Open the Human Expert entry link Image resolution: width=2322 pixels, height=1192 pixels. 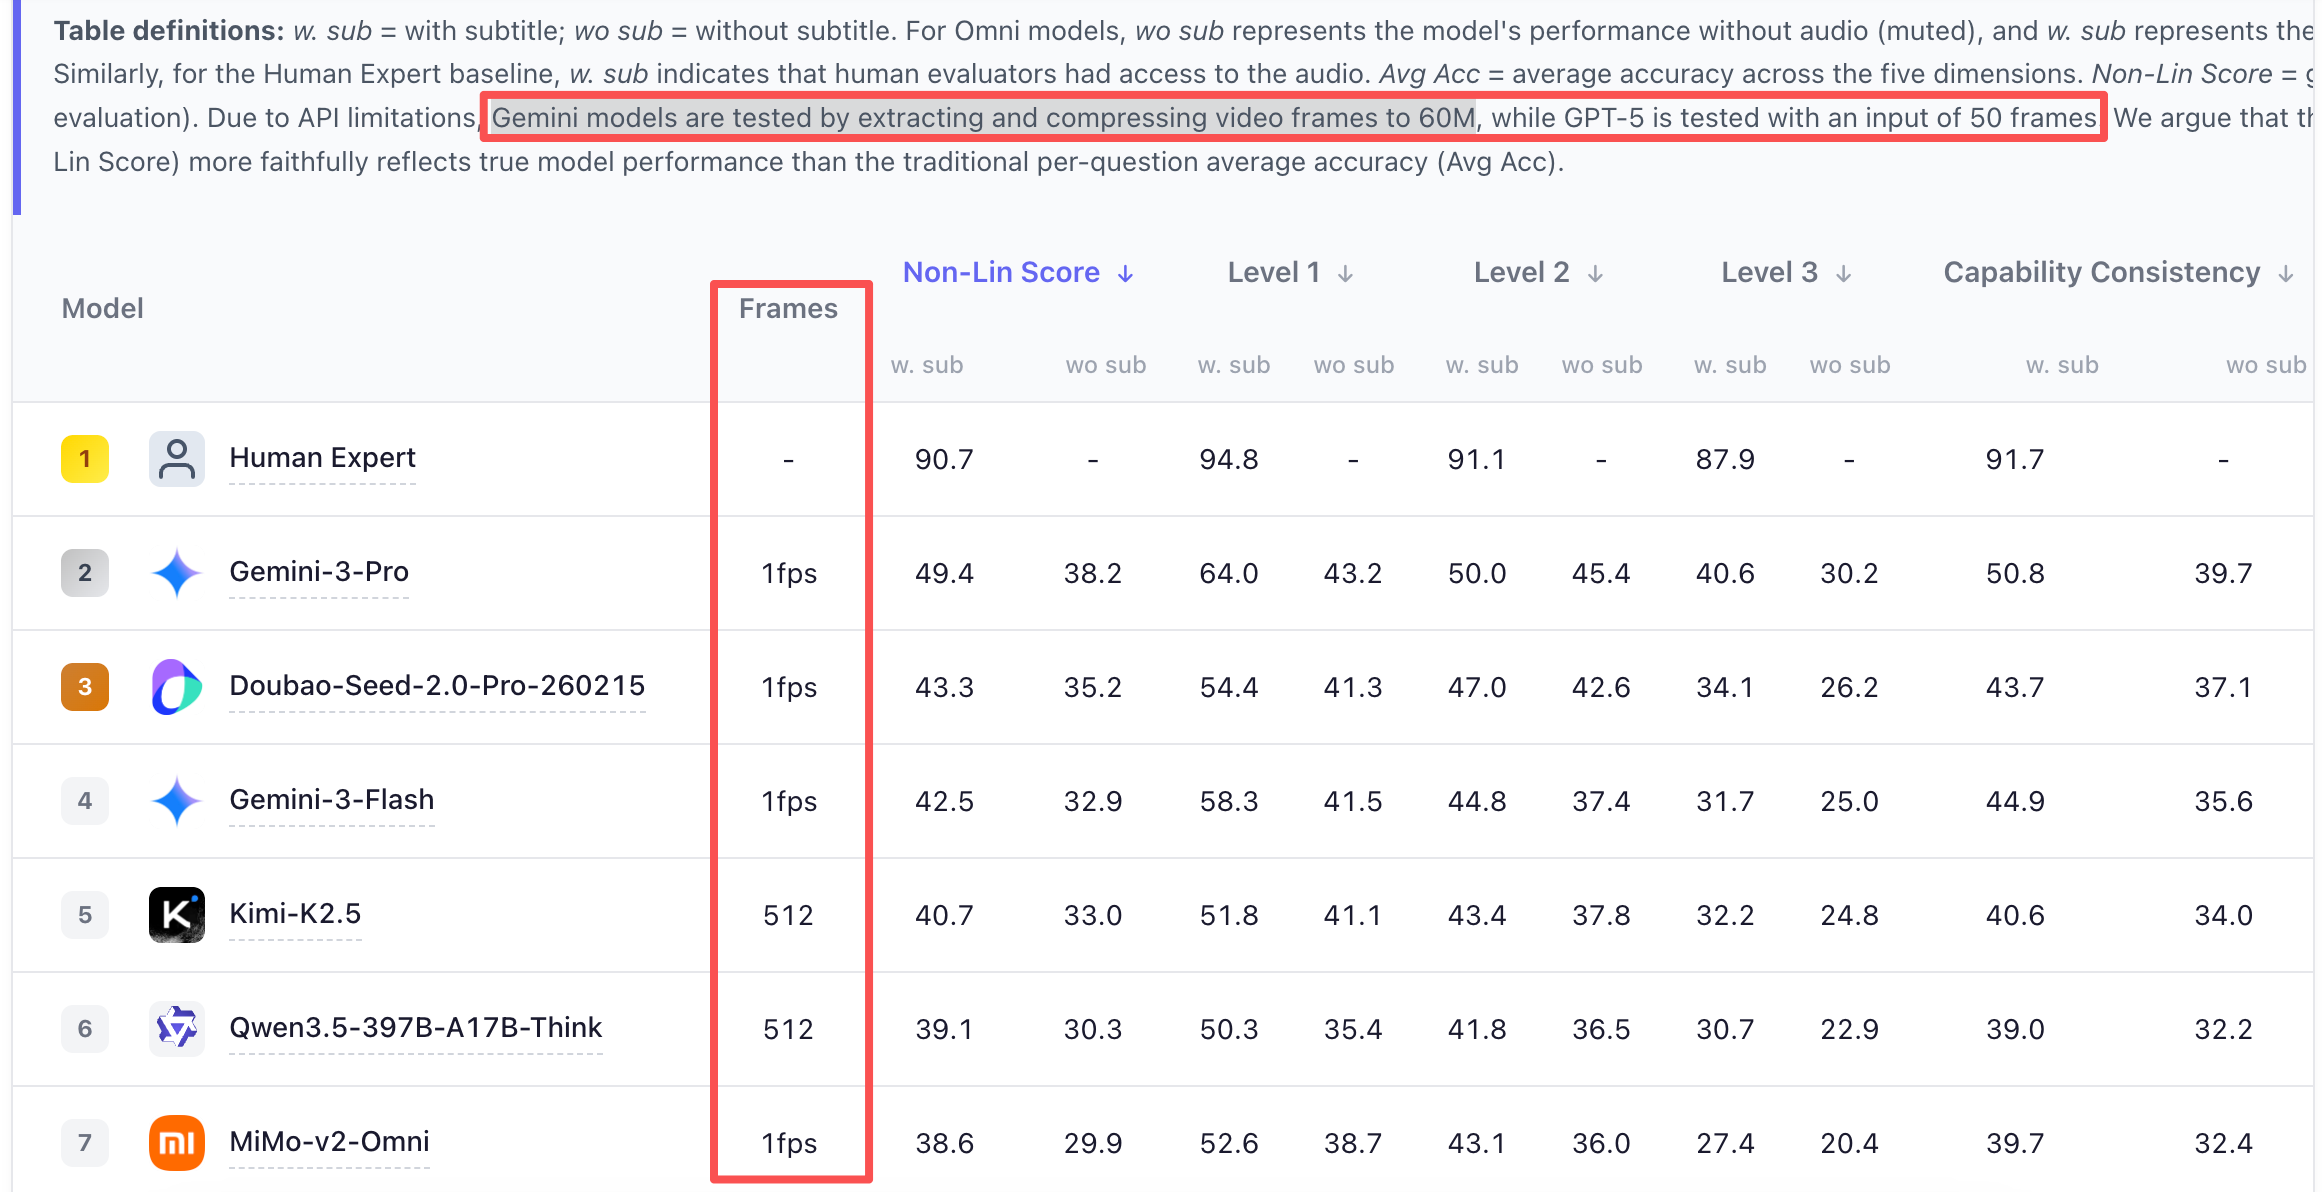pyautogui.click(x=322, y=458)
